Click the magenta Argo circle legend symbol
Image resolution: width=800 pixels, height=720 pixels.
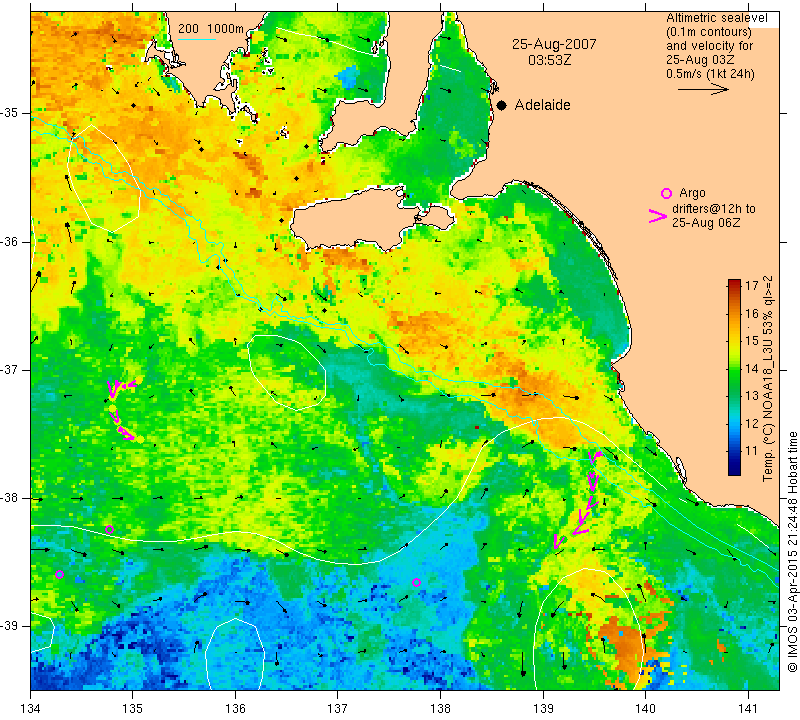[666, 193]
